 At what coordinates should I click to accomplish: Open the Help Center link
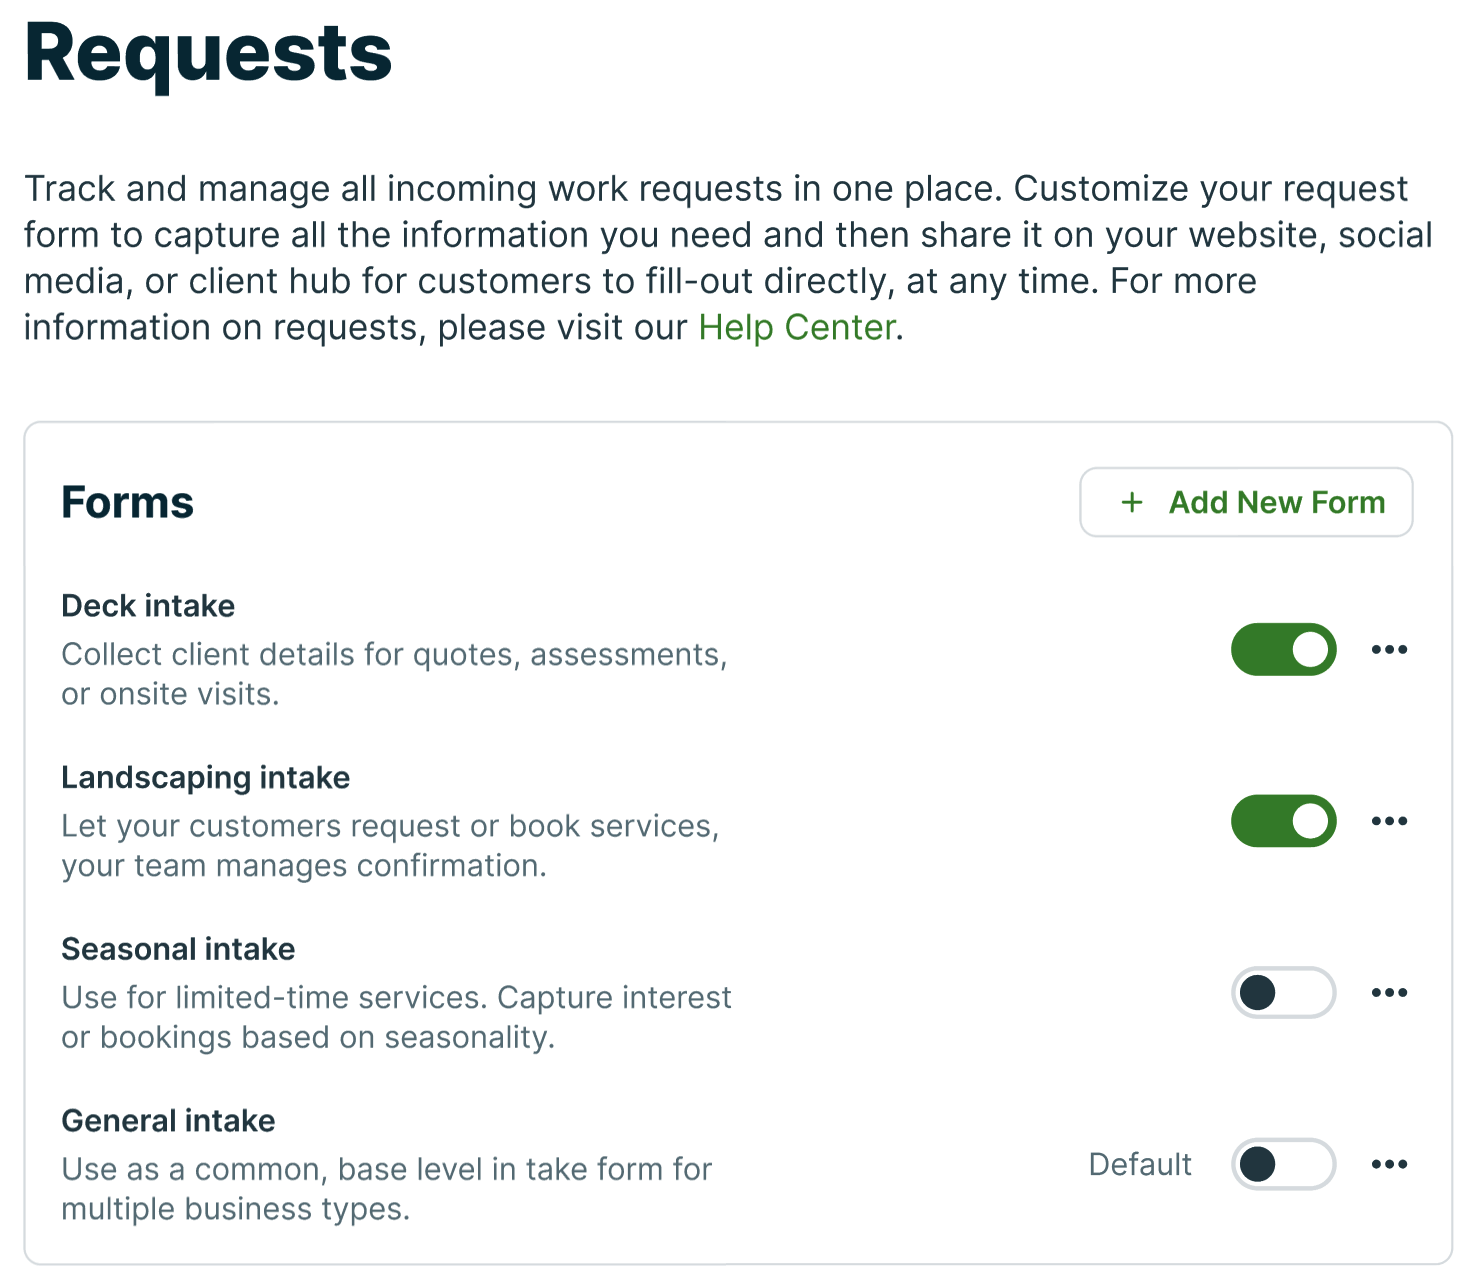pos(796,328)
